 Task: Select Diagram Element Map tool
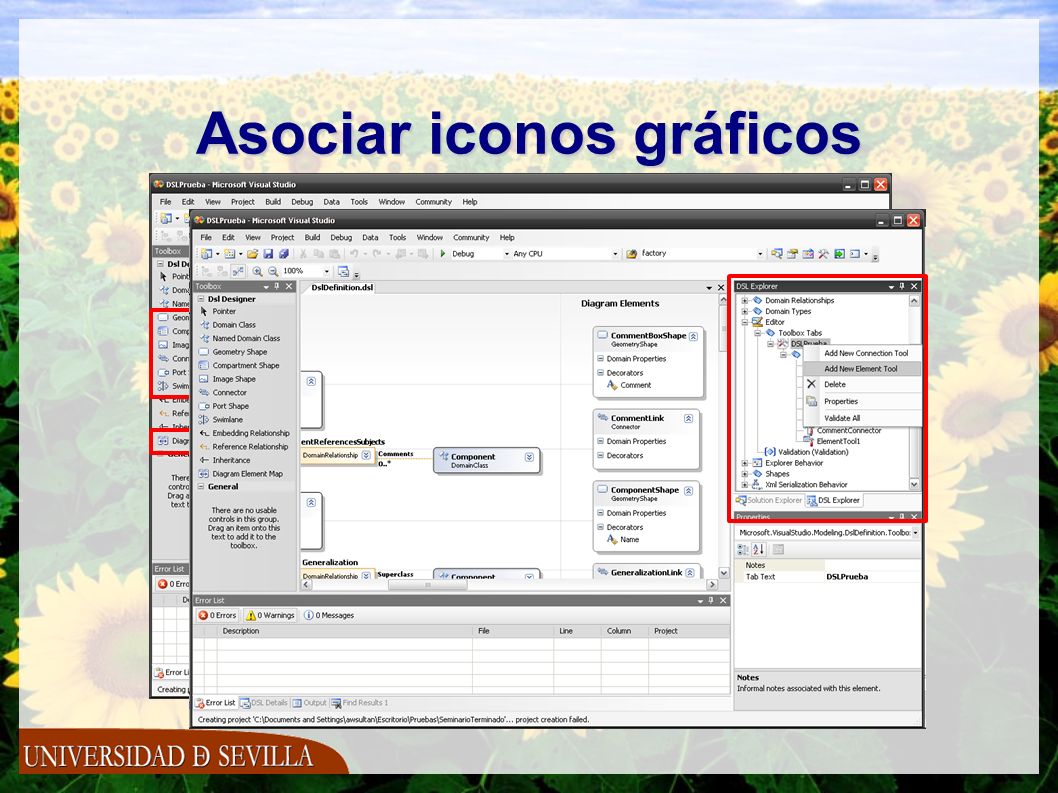(x=247, y=473)
